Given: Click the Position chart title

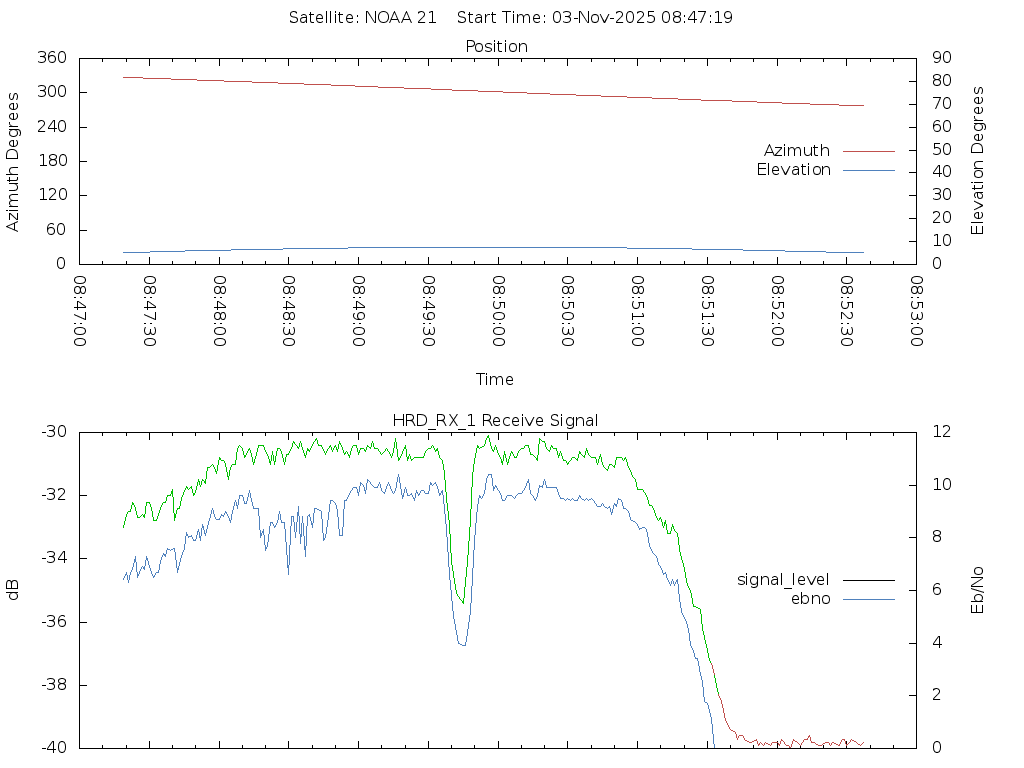Looking at the screenshot, I should pos(497,46).
